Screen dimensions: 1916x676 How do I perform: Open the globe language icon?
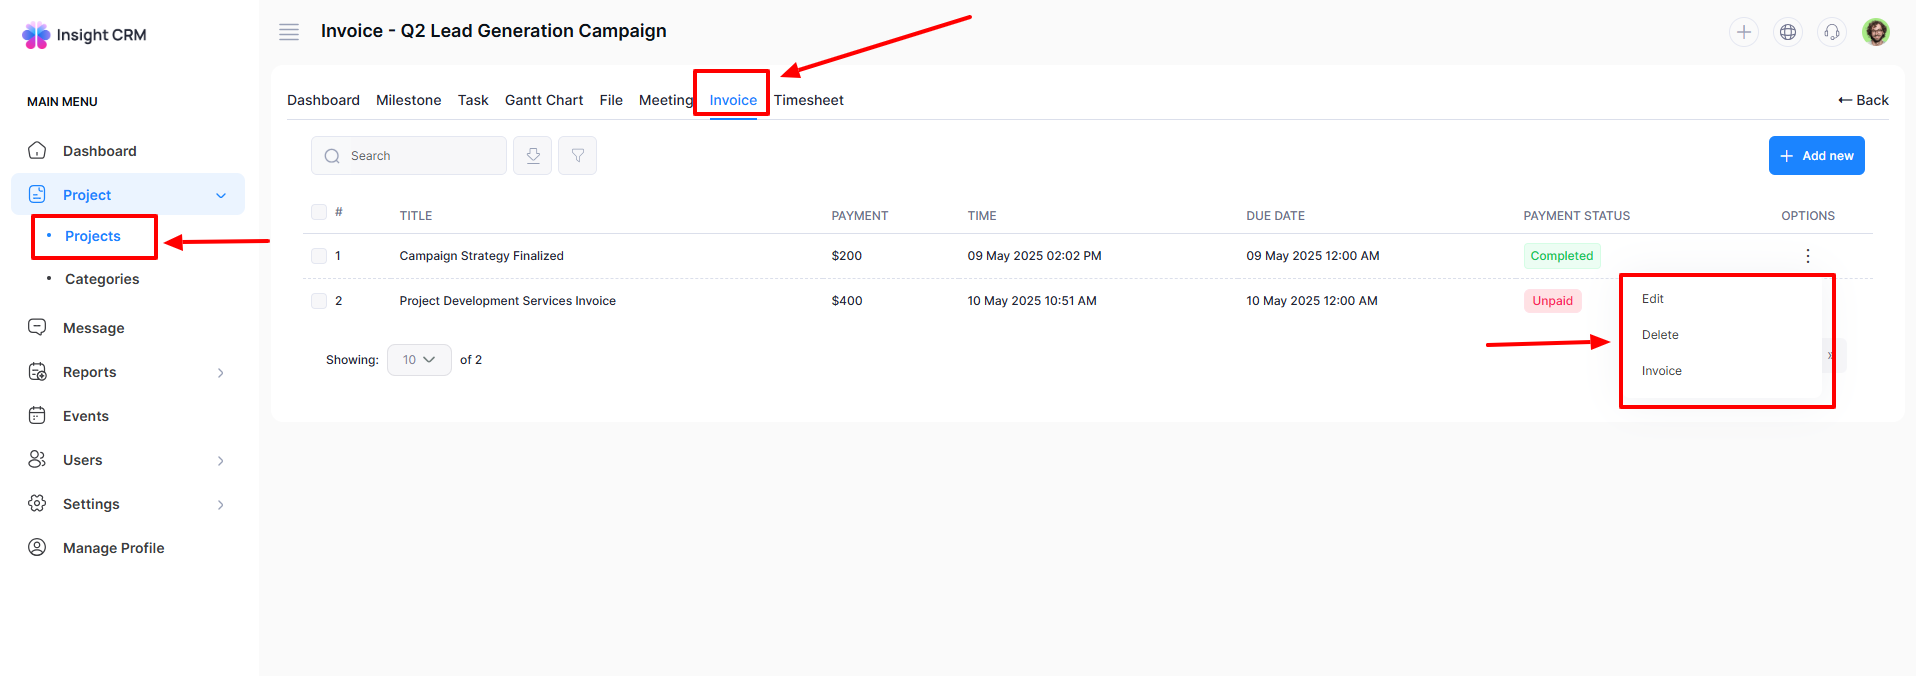click(1787, 32)
